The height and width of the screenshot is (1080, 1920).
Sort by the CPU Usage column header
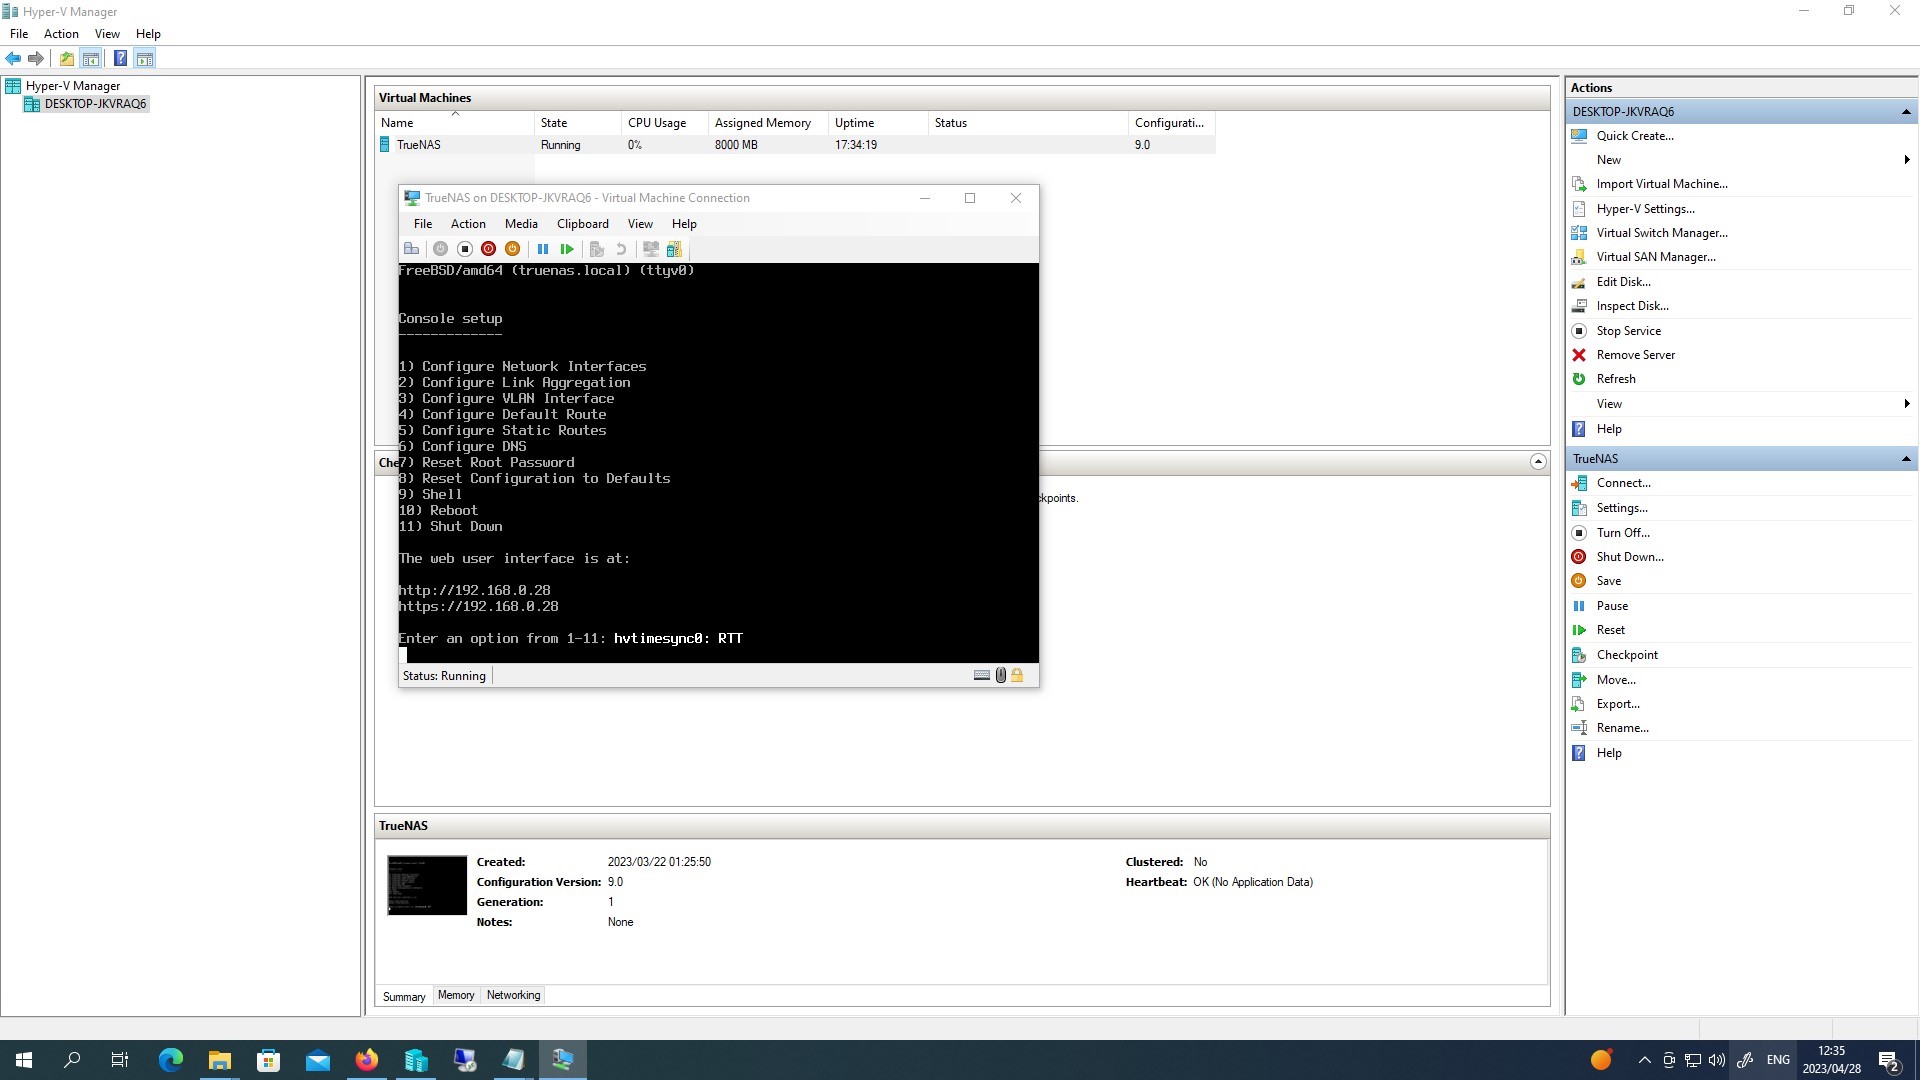tap(664, 123)
